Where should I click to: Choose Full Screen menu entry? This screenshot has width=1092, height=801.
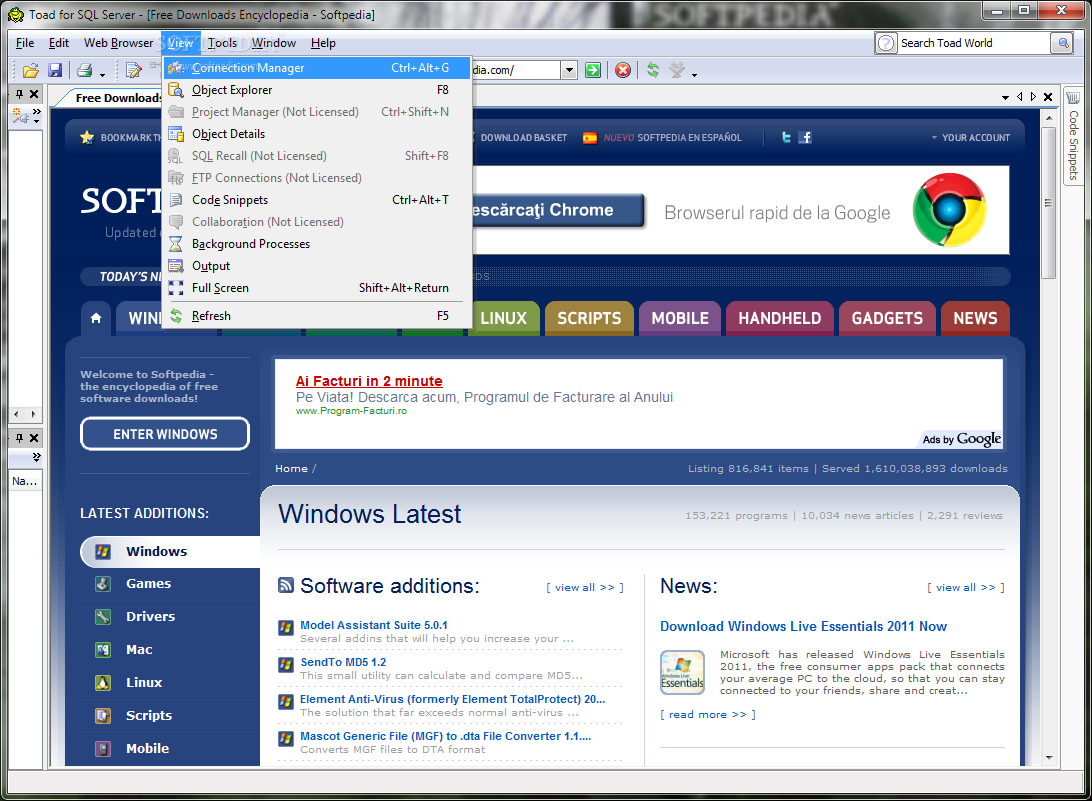coord(317,288)
